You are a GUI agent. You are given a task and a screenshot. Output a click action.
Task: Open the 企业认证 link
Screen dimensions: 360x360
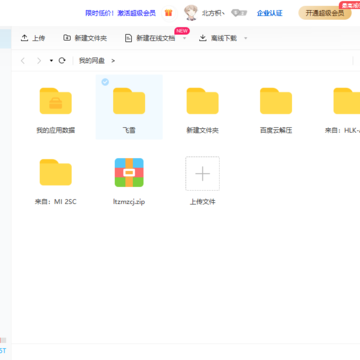[270, 13]
